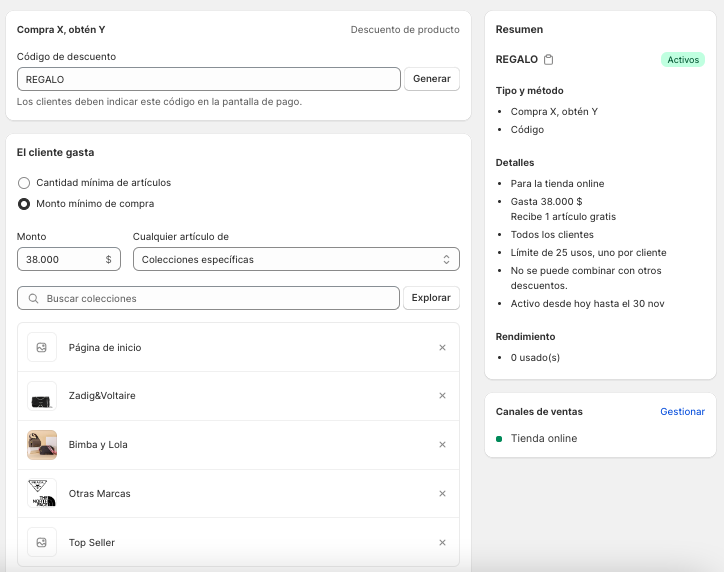Click the Otras Marcas collection thumbnail
This screenshot has width=724, height=572.
point(42,494)
